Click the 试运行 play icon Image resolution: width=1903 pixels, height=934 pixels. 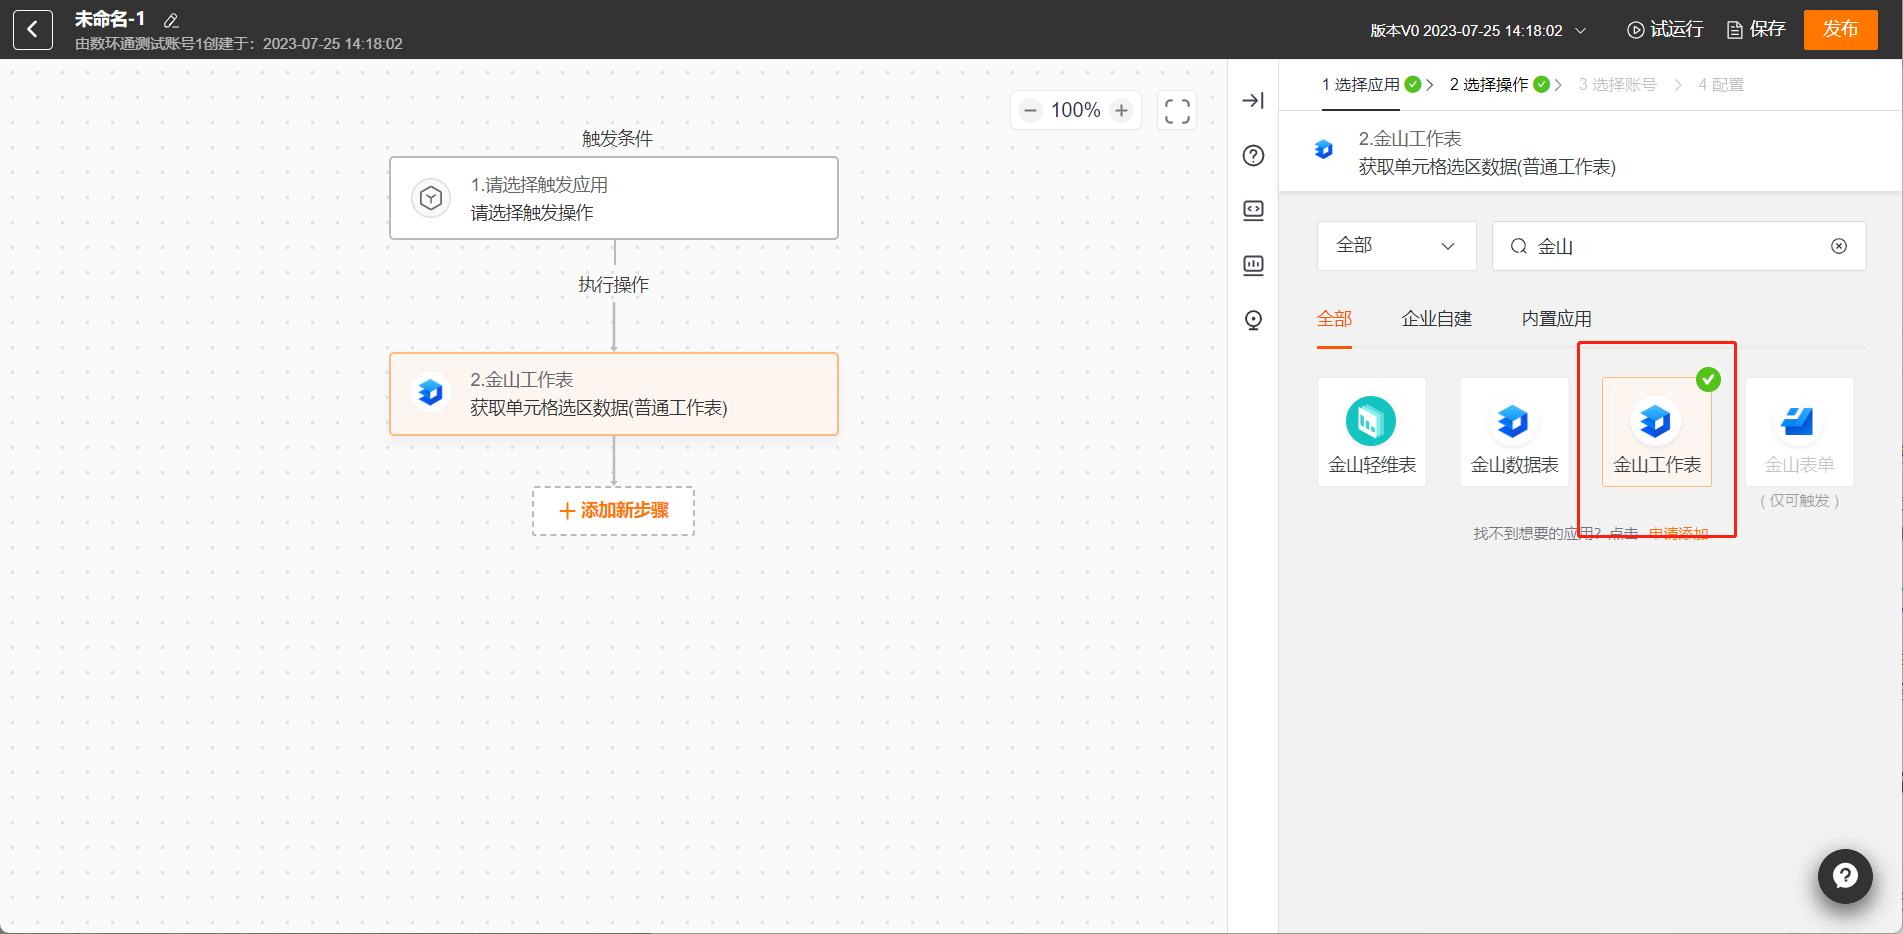click(x=1636, y=30)
